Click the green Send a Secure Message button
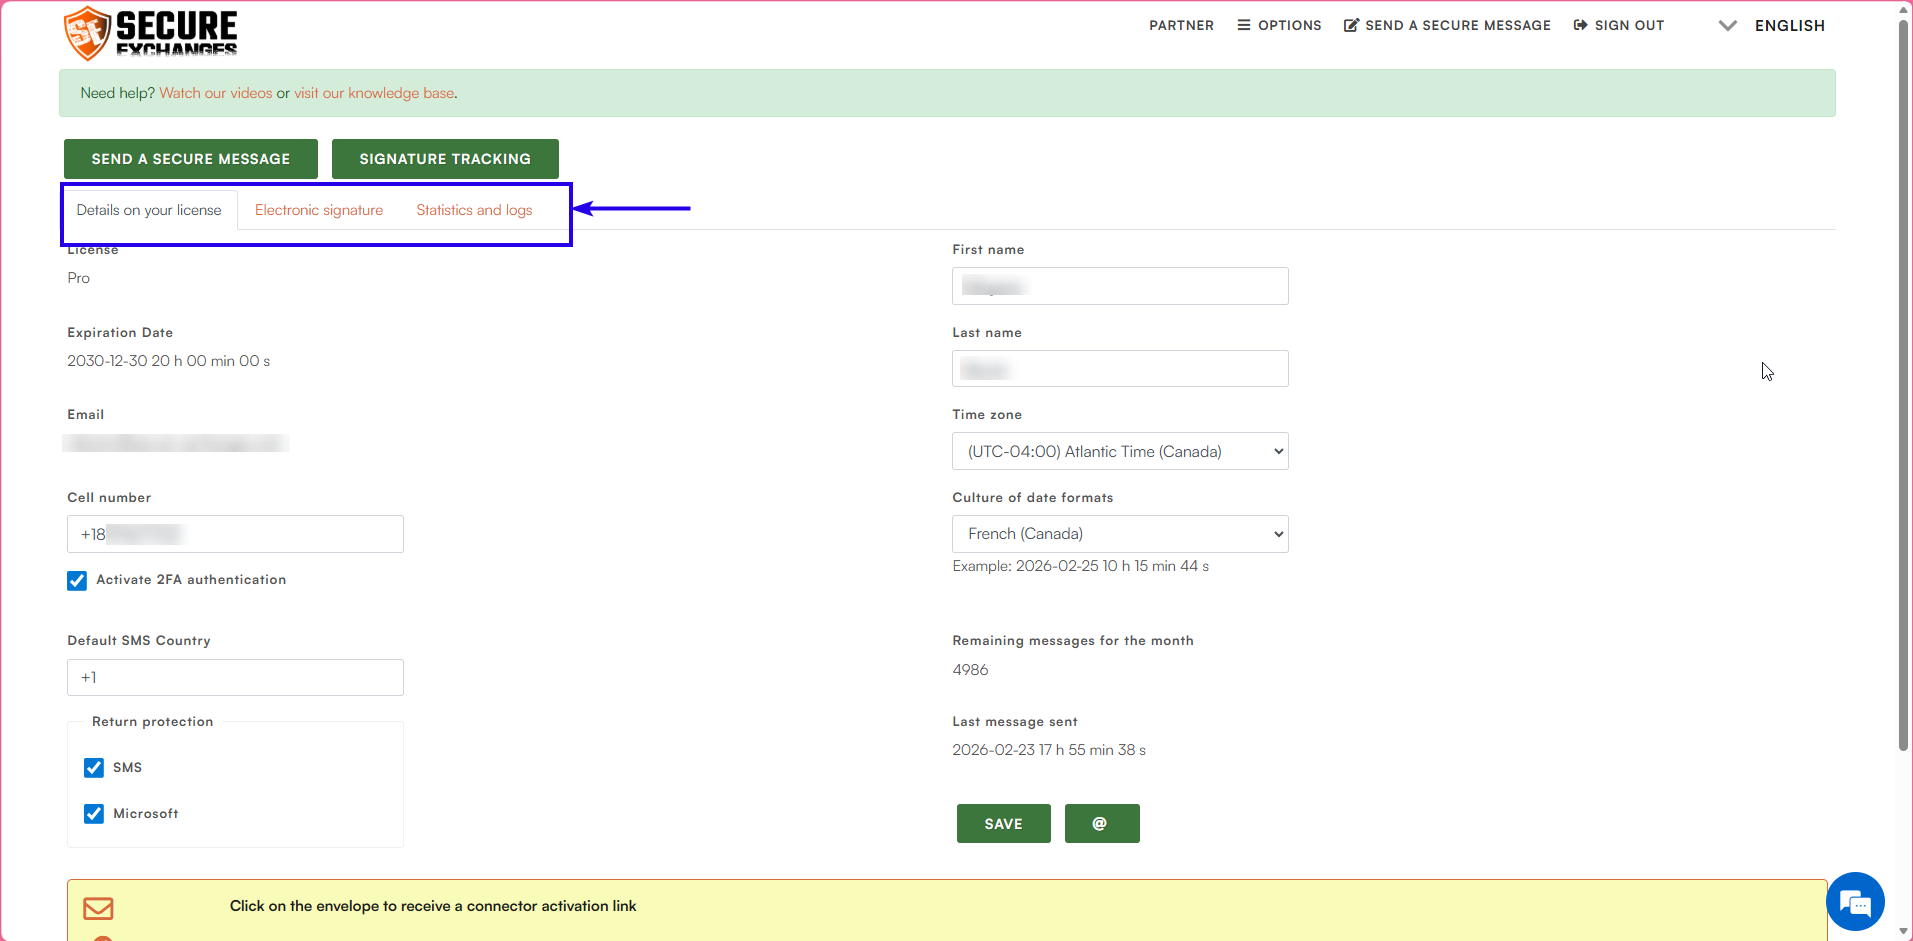1913x941 pixels. [191, 159]
